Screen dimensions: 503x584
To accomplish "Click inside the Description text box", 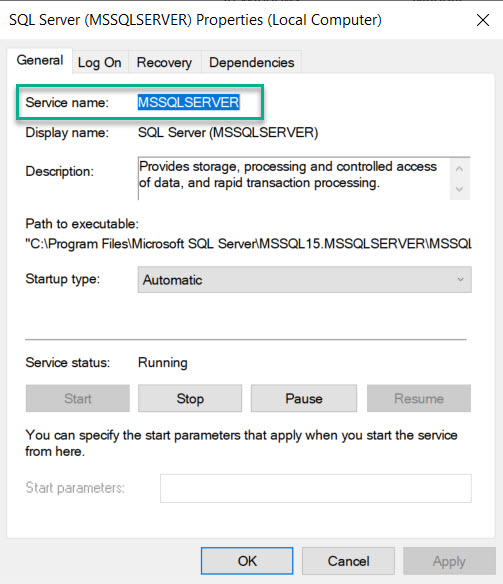I will point(293,178).
